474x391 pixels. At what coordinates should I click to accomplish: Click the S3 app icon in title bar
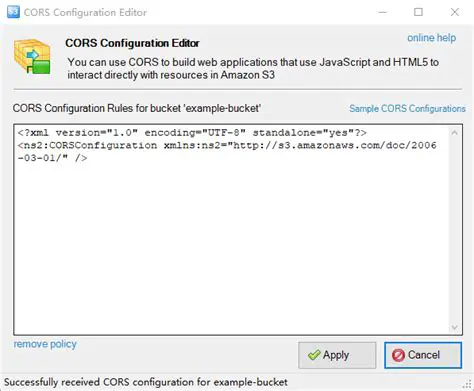click(x=13, y=12)
